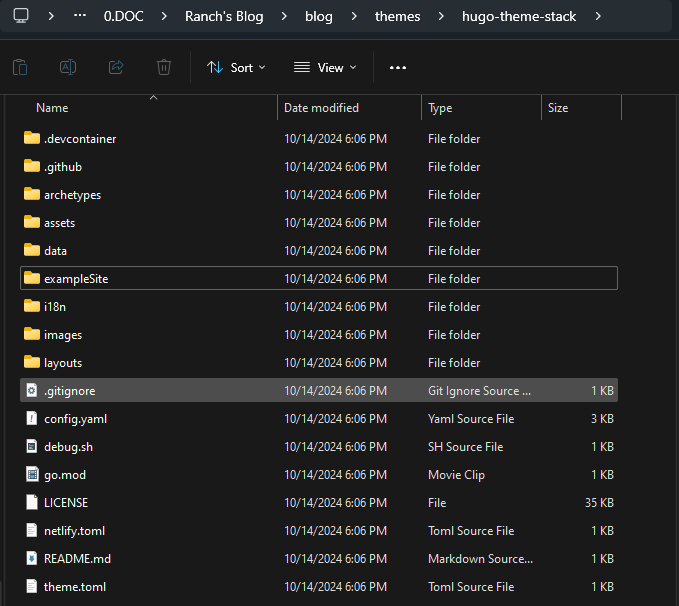Open the See more three-dots menu
679x606 pixels.
point(398,67)
